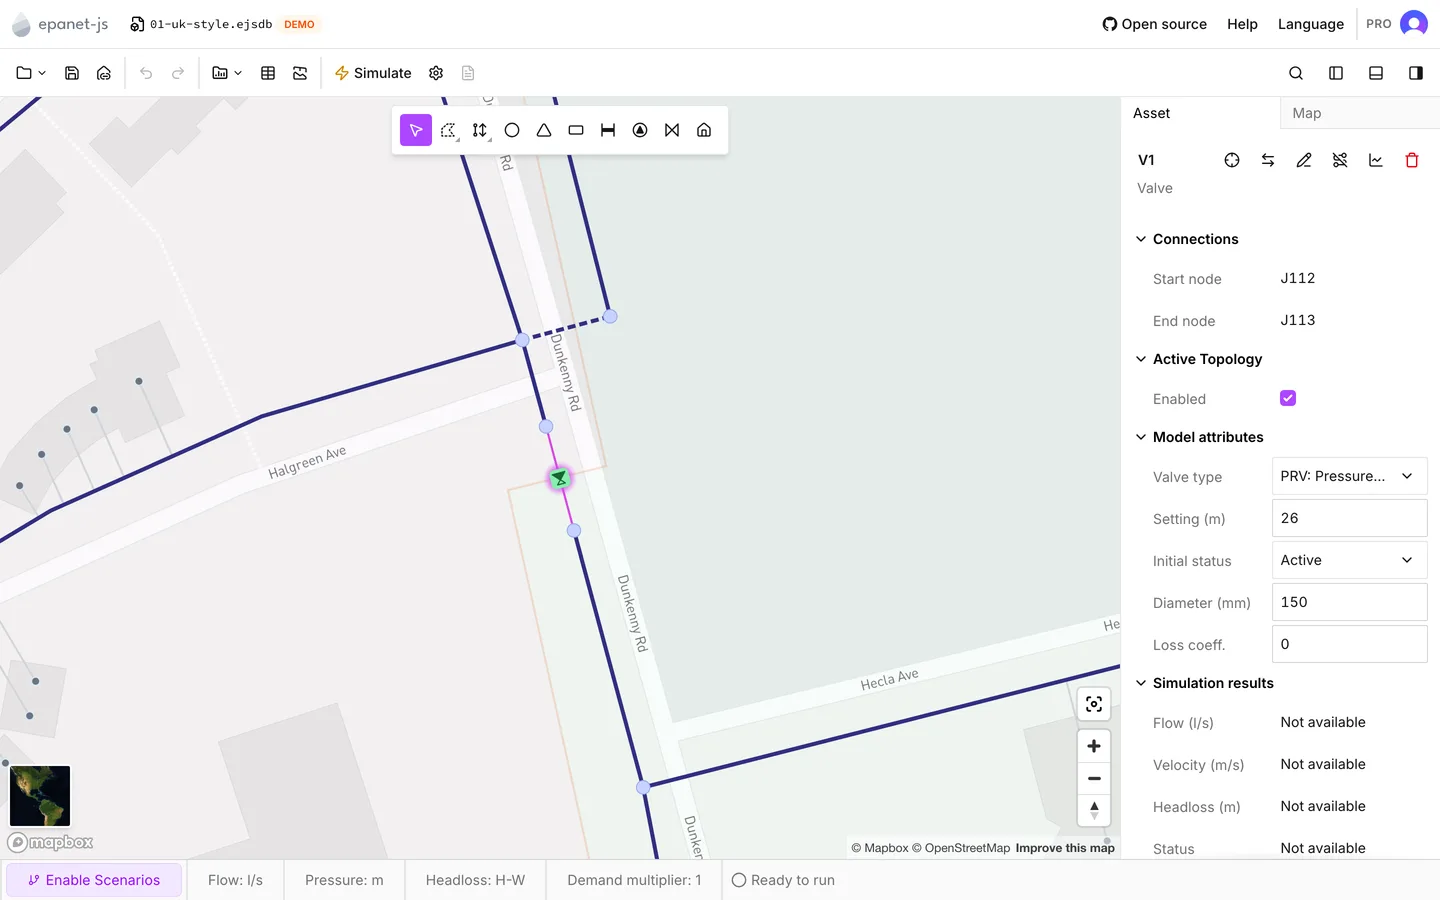Viewport: 1440px width, 900px height.
Task: Collapse the Model attributes section
Action: (1200, 437)
